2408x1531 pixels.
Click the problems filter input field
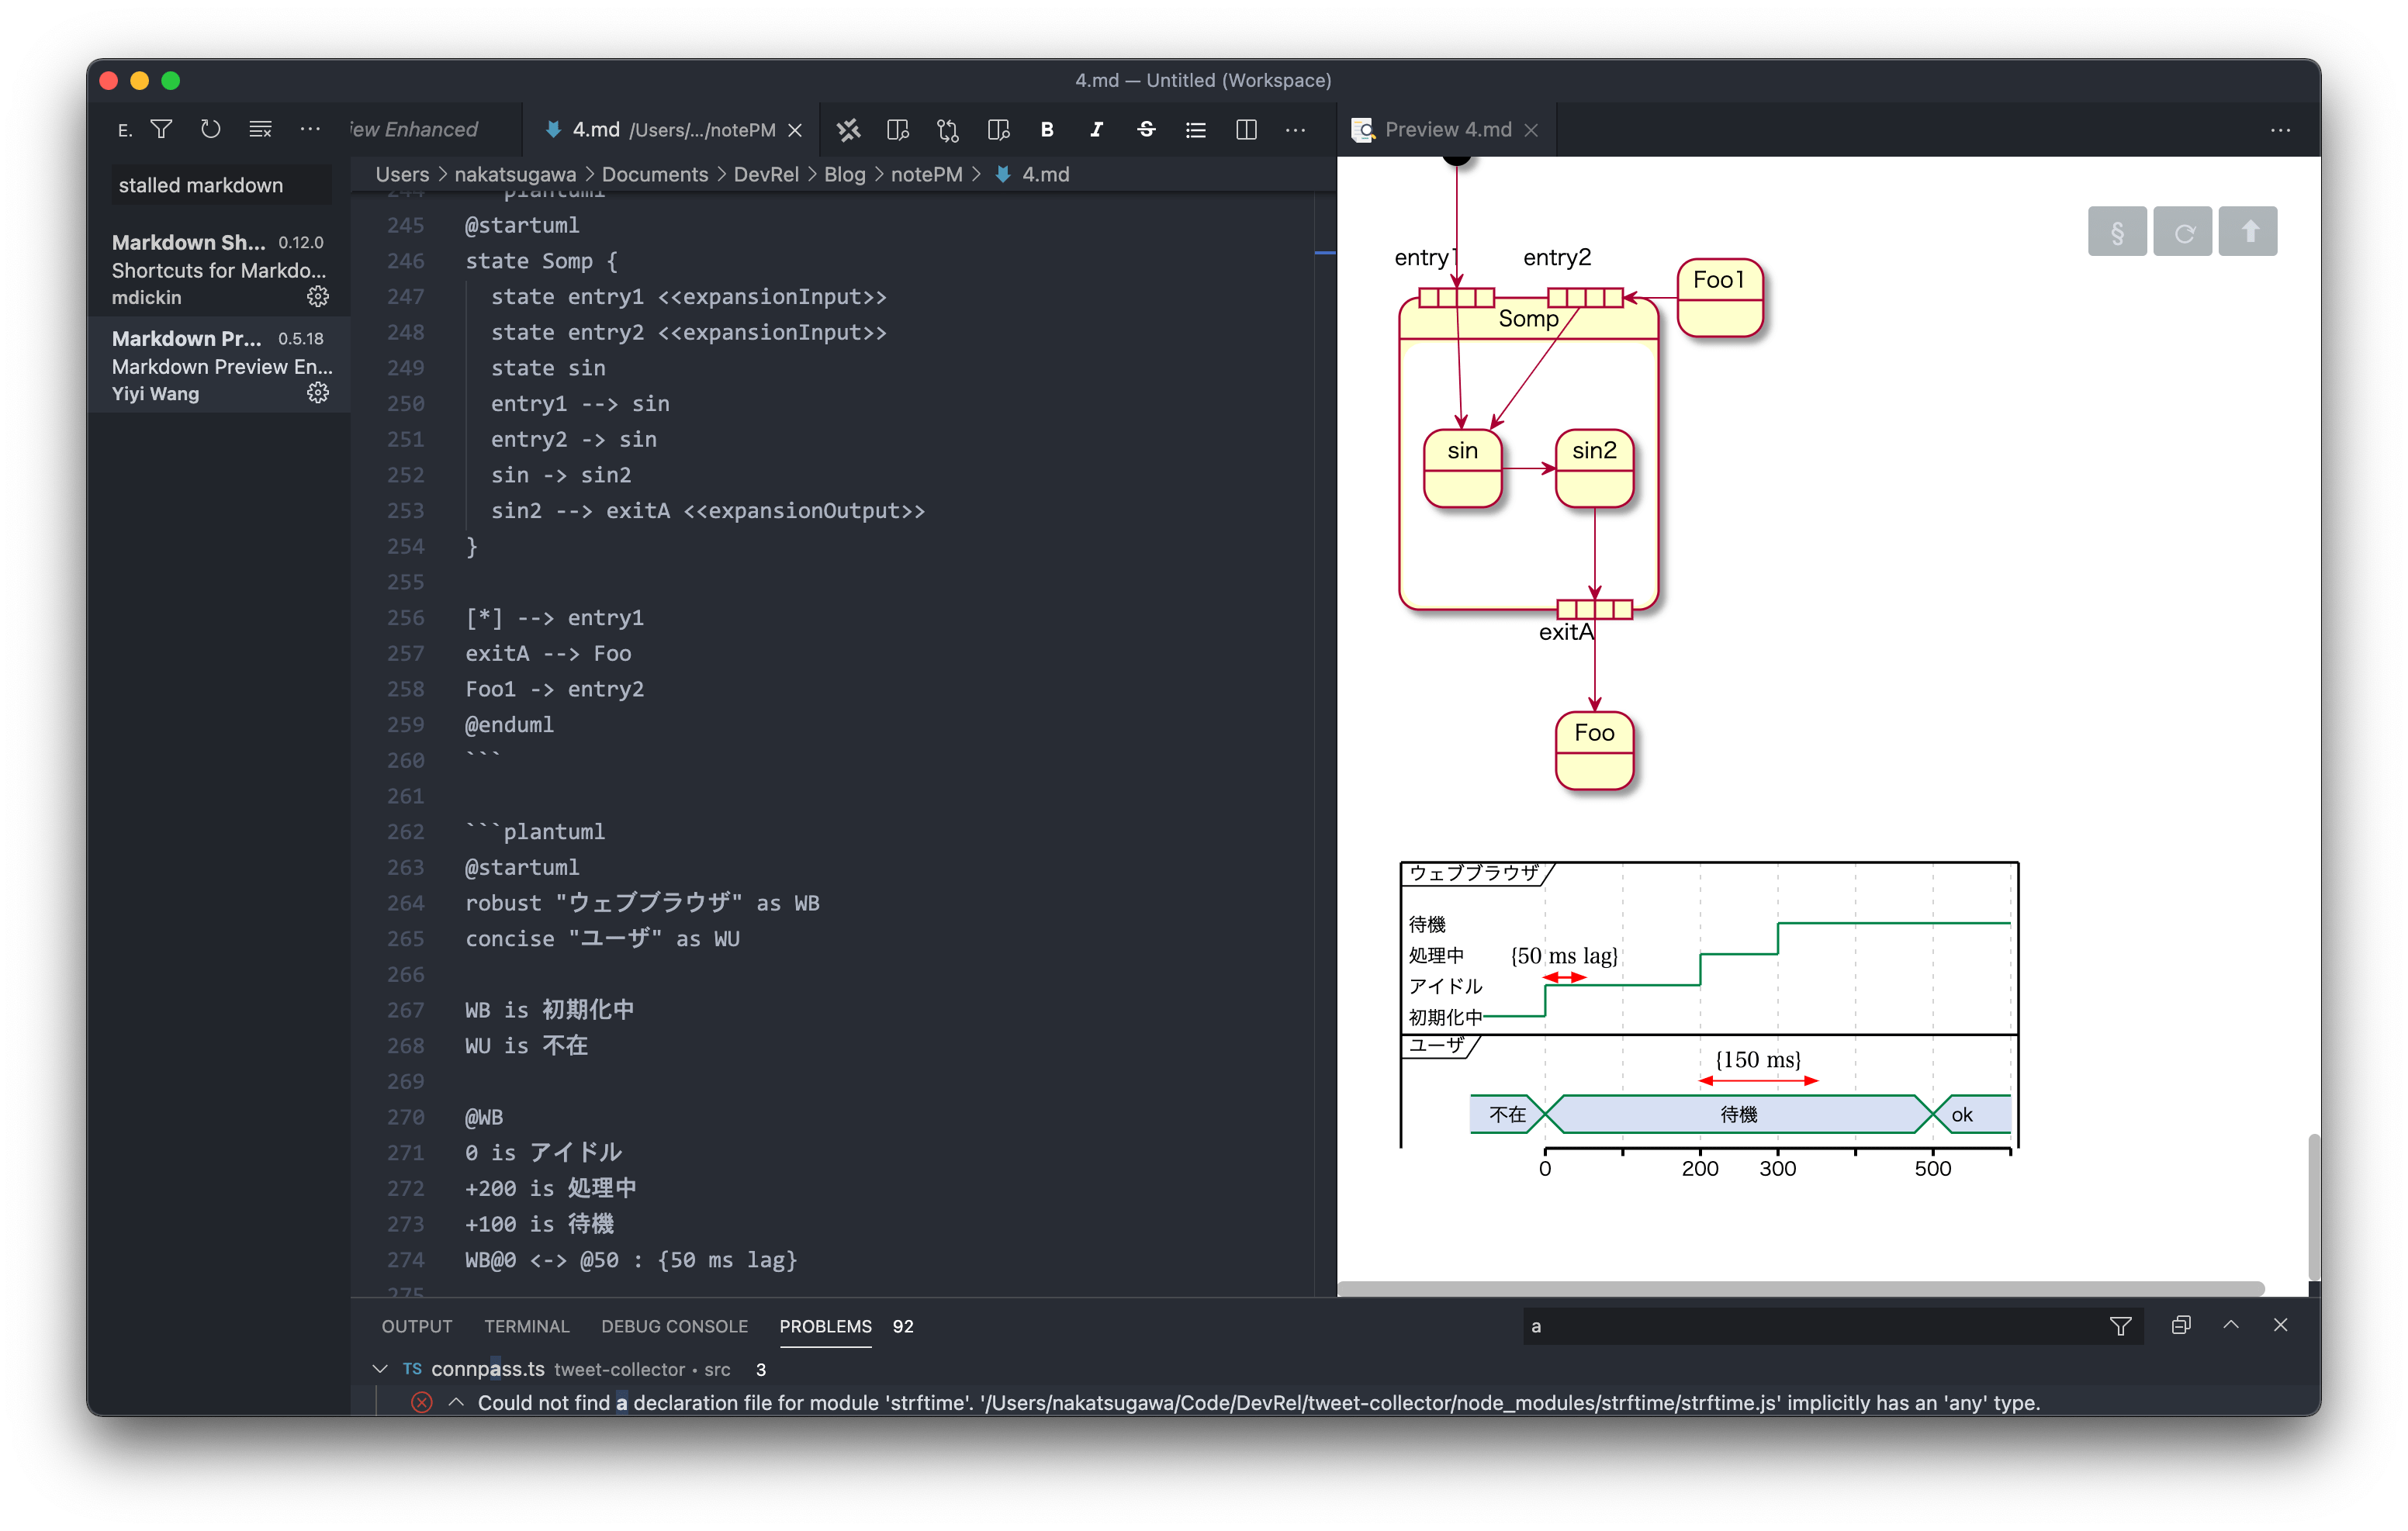tap(1800, 1326)
